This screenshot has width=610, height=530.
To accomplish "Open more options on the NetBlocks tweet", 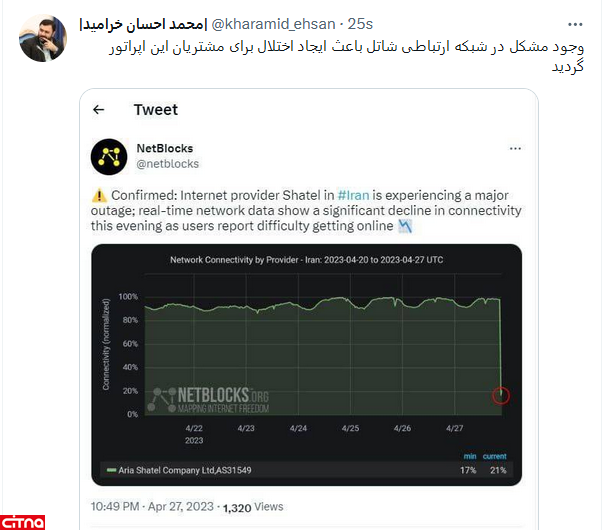I will click(515, 149).
